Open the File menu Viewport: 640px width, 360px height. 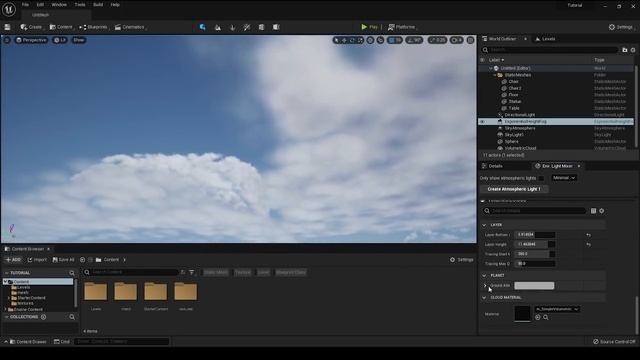pyautogui.click(x=25, y=5)
